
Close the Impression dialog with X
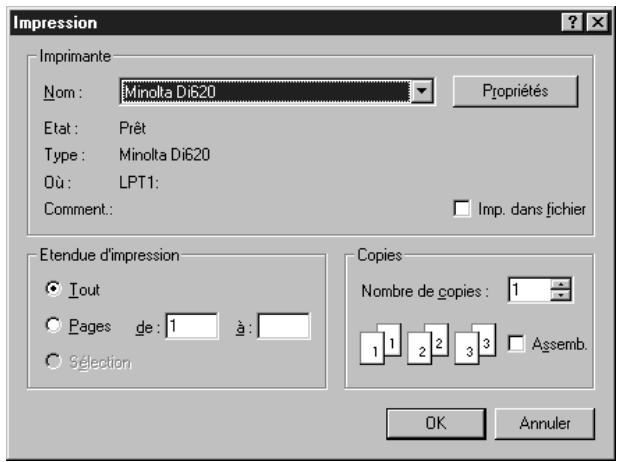598,22
